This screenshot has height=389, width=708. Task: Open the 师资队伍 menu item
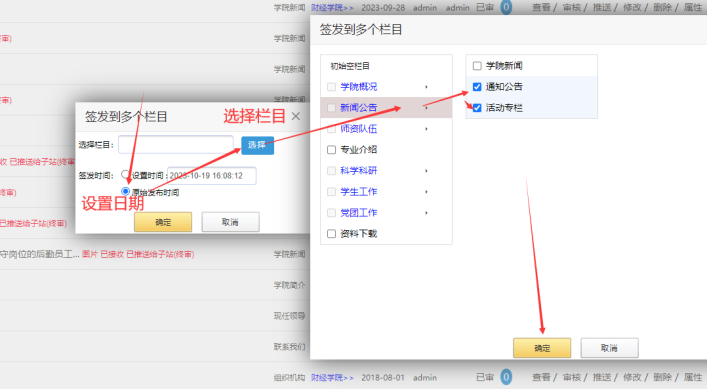(x=359, y=129)
